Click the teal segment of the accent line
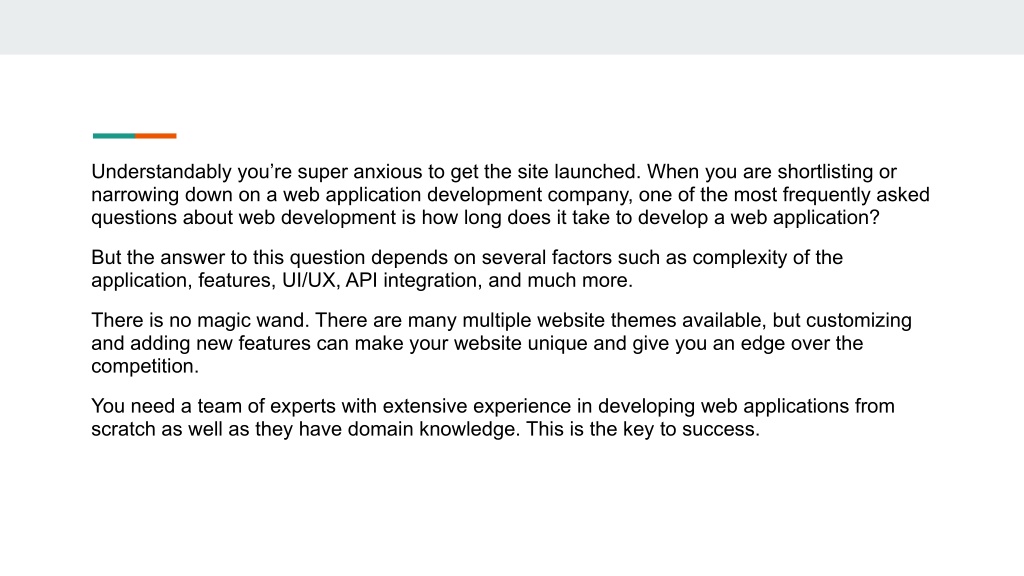The image size is (1024, 576). (x=114, y=136)
